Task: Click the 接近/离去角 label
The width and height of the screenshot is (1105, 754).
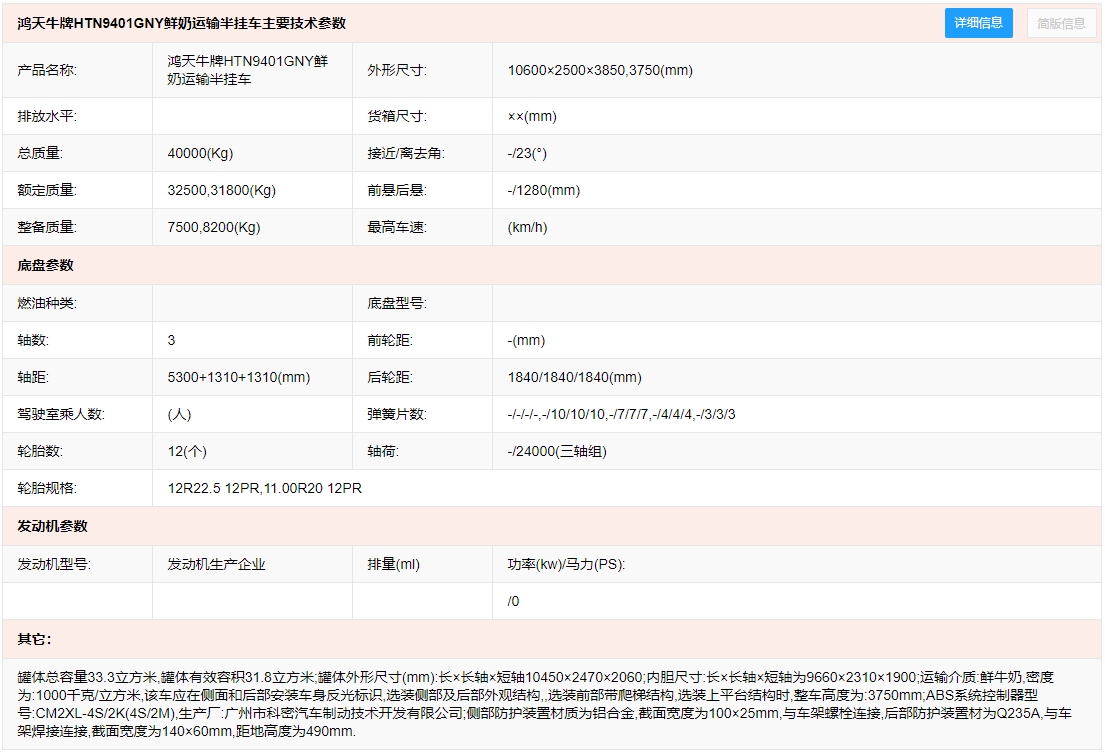Action: (x=406, y=154)
